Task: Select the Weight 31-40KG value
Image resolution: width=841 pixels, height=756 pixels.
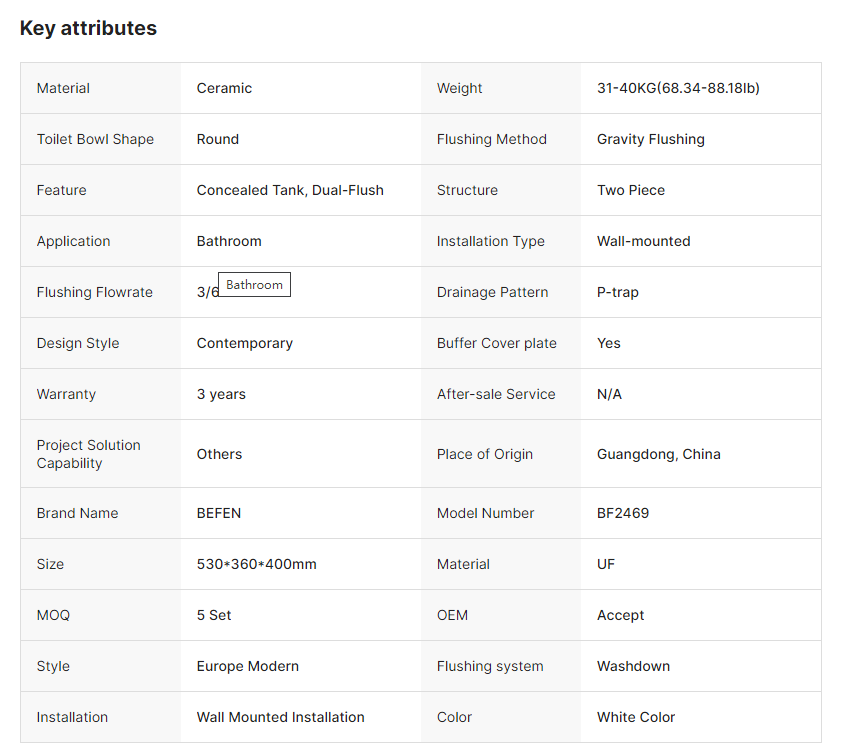Action: (x=678, y=88)
